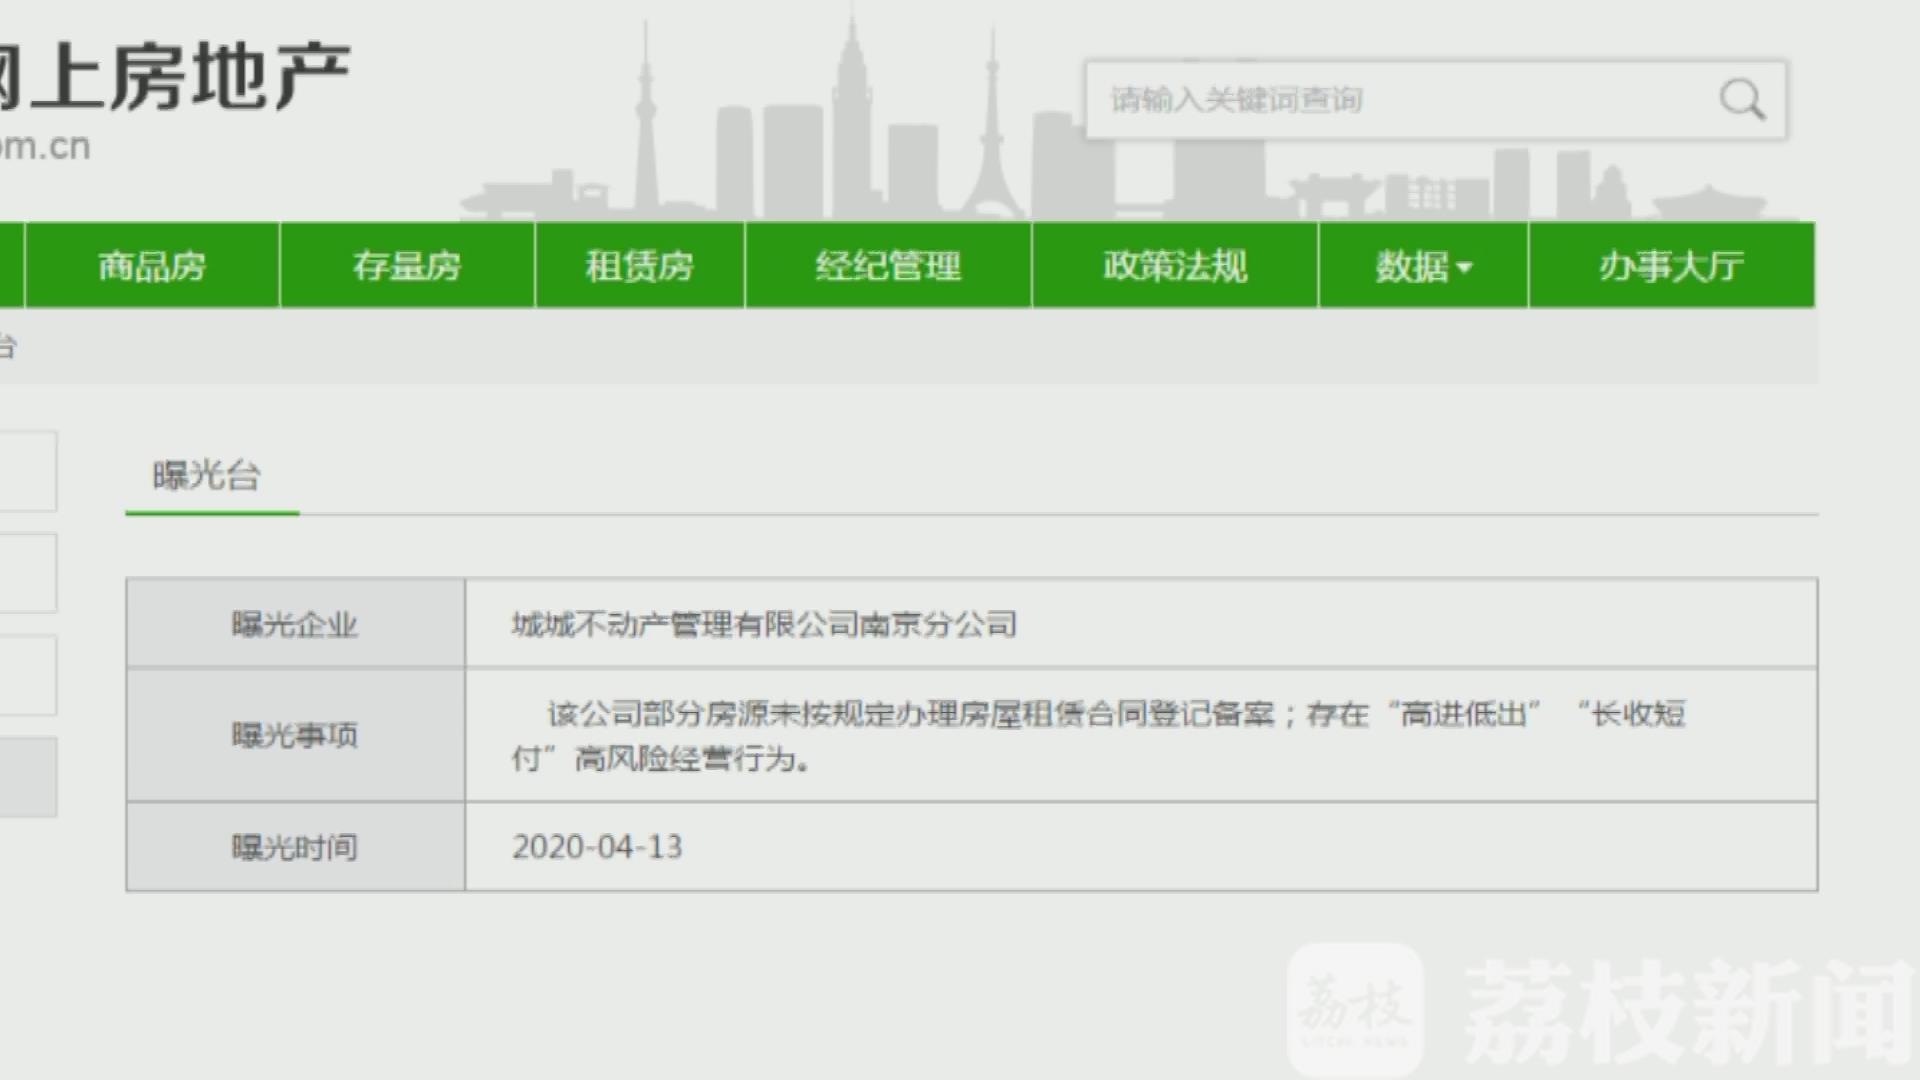Viewport: 1920px width, 1080px height.
Task: Go to 经纪管理 section
Action: click(888, 265)
